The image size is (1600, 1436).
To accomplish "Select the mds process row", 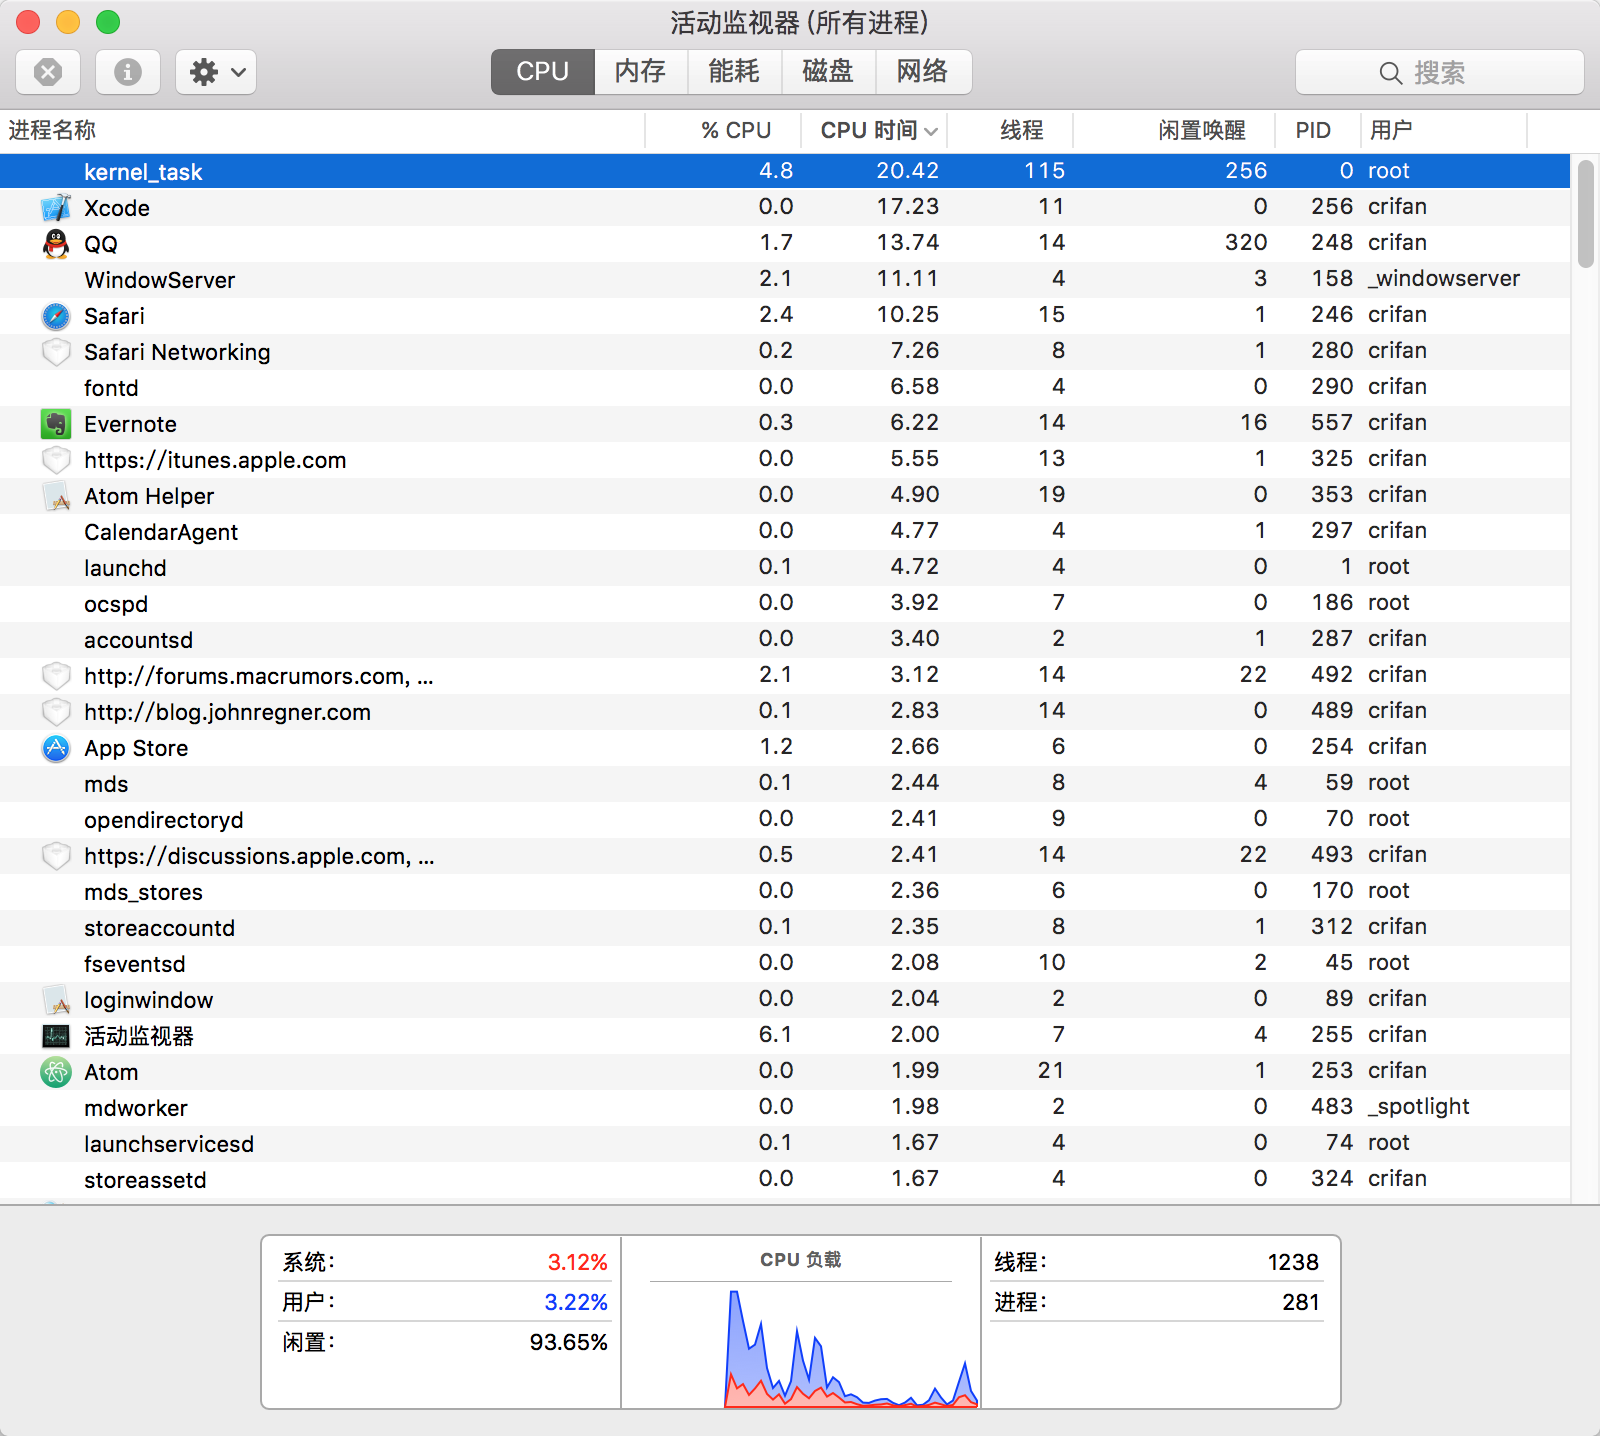I will [785, 784].
